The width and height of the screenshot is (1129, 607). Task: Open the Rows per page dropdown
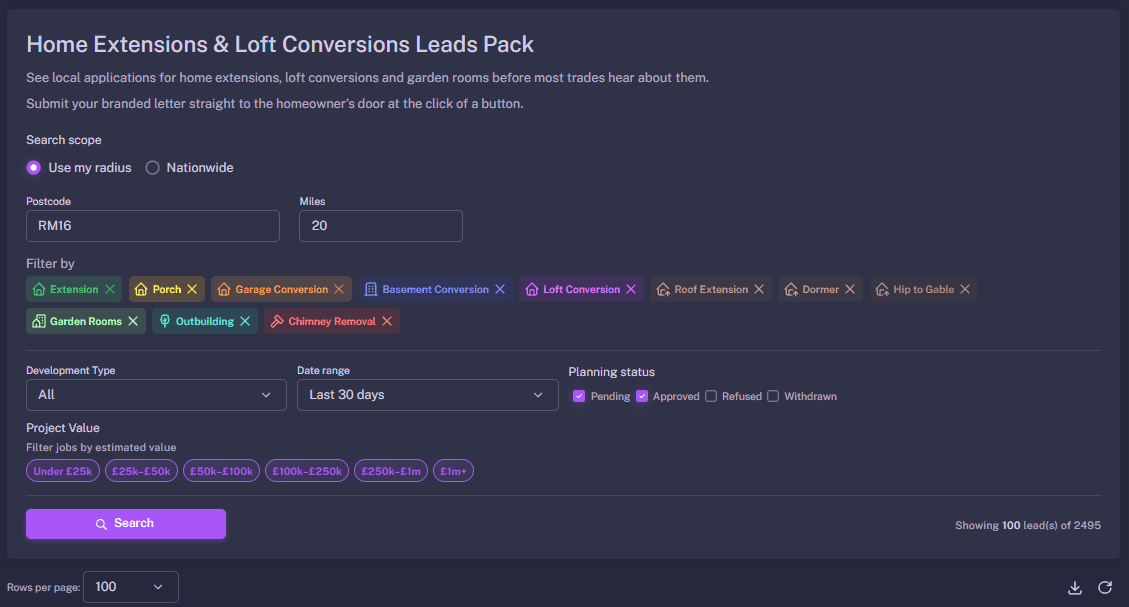130,587
